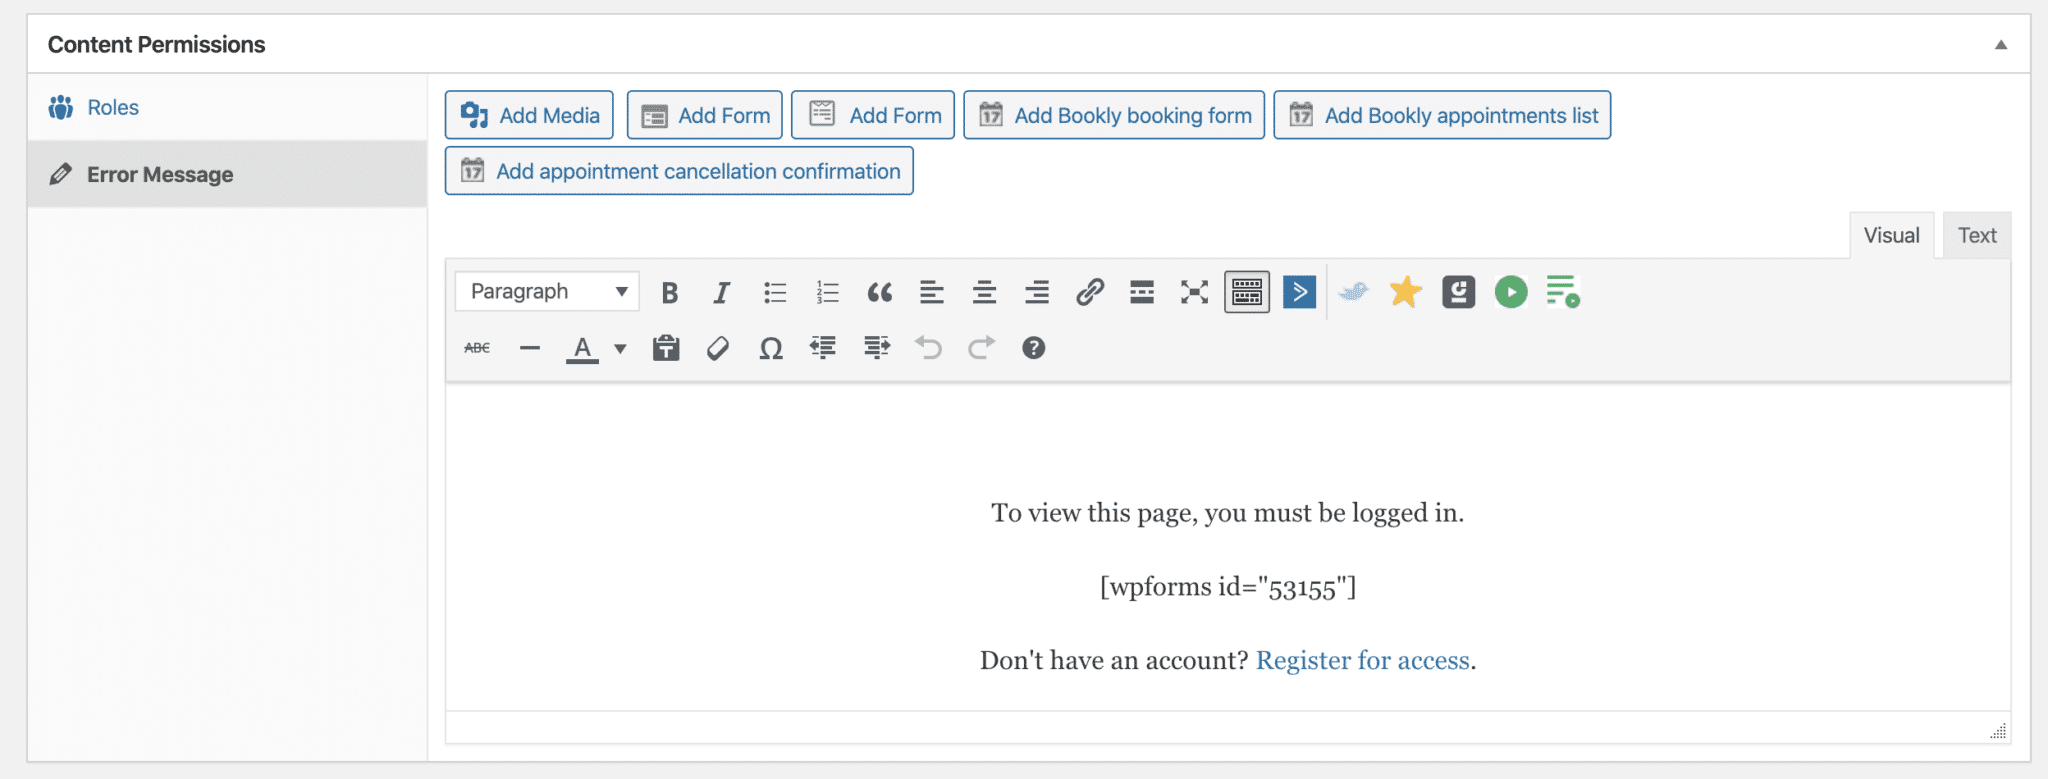Viewport: 2048px width, 779px height.
Task: Align text to the left
Action: [x=932, y=292]
